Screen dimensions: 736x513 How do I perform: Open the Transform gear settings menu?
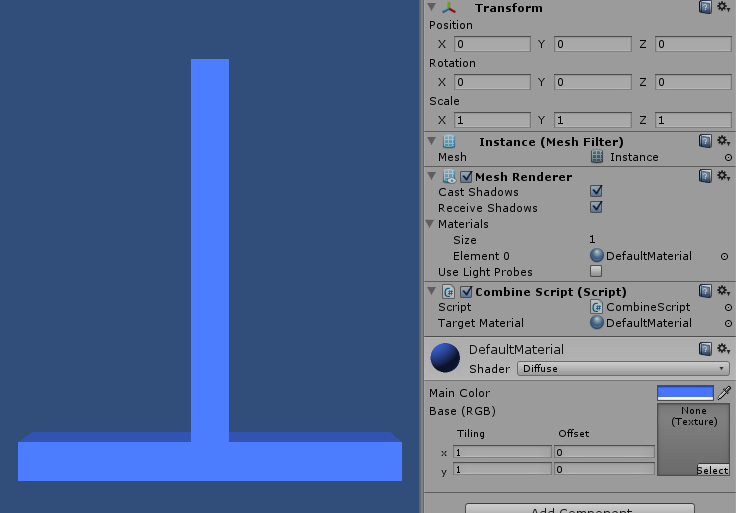coord(723,7)
